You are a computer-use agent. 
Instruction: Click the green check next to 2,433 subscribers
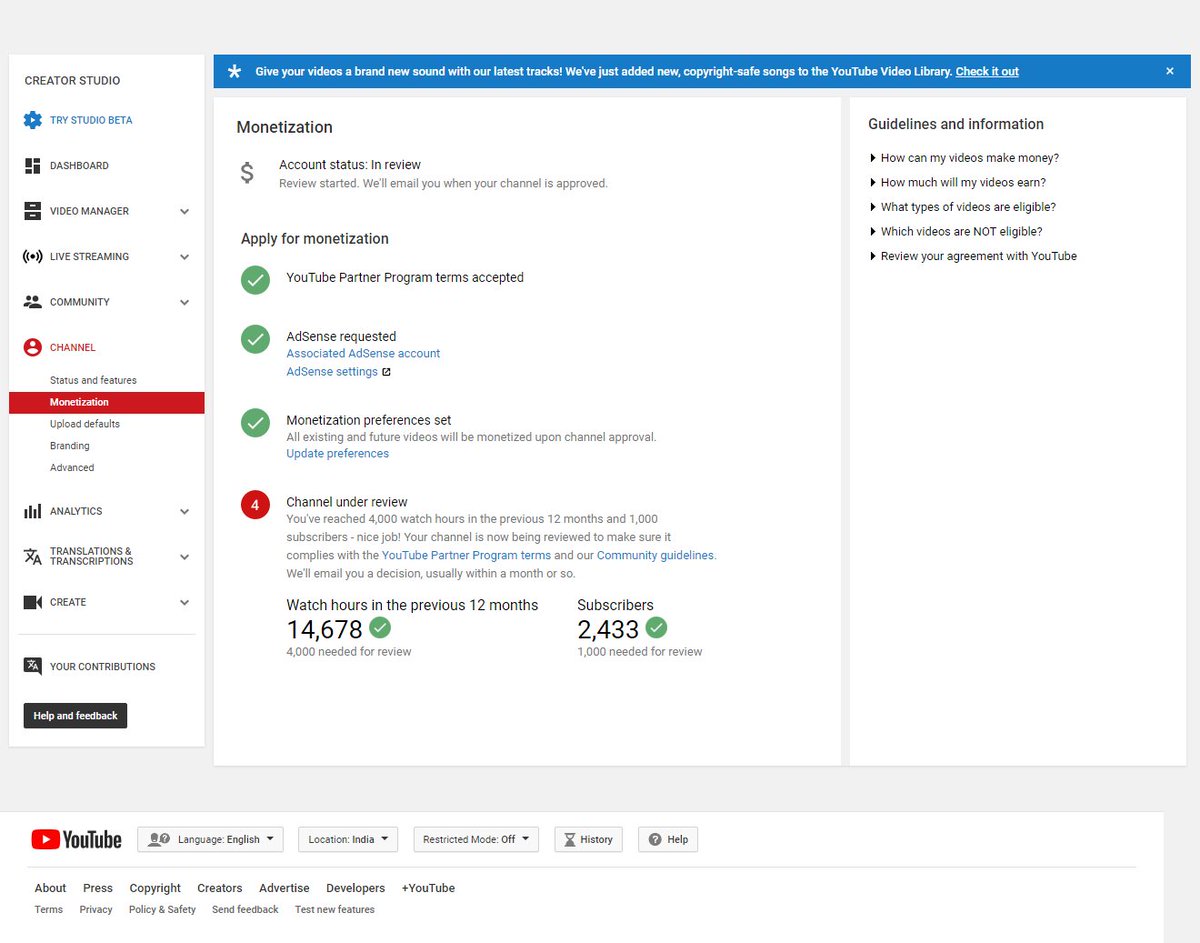coord(656,628)
